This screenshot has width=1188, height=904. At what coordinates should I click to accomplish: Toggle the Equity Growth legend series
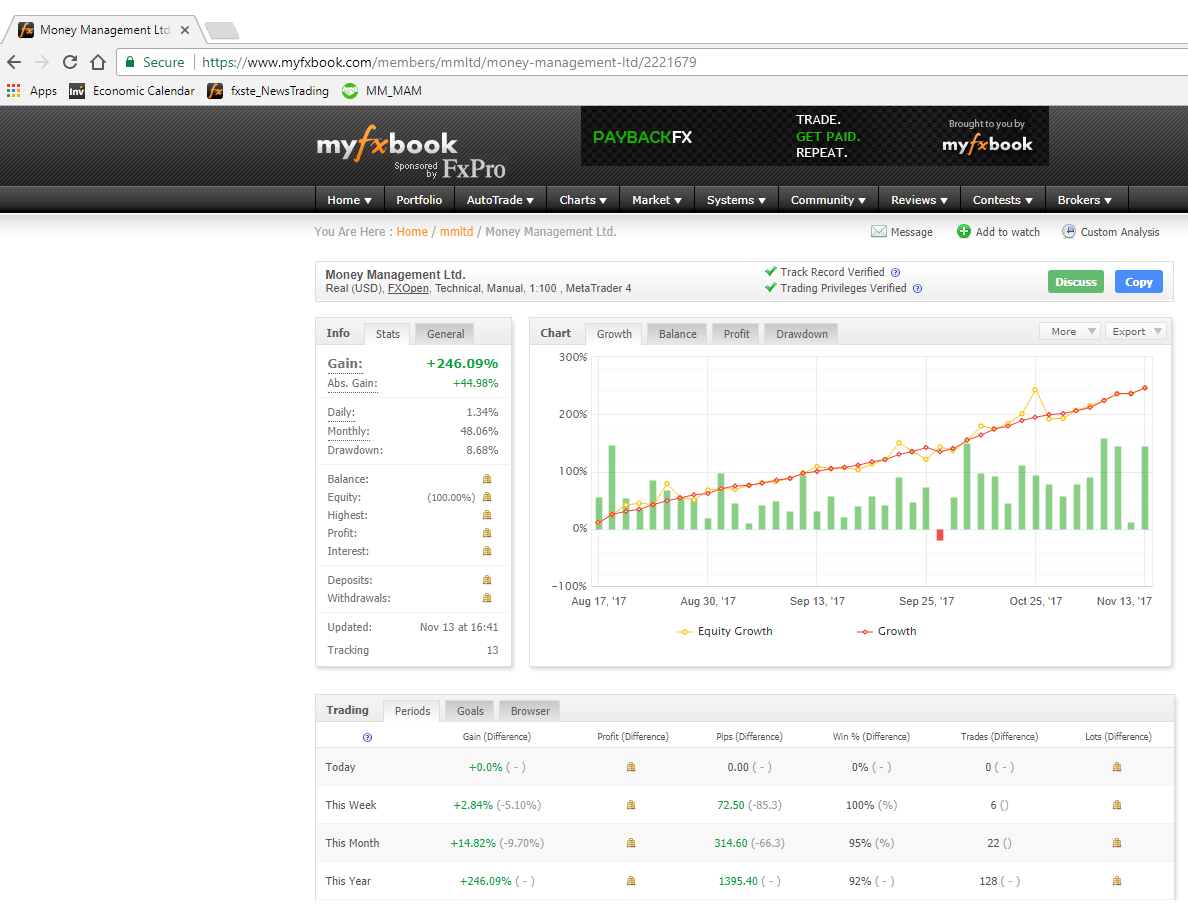coord(725,631)
